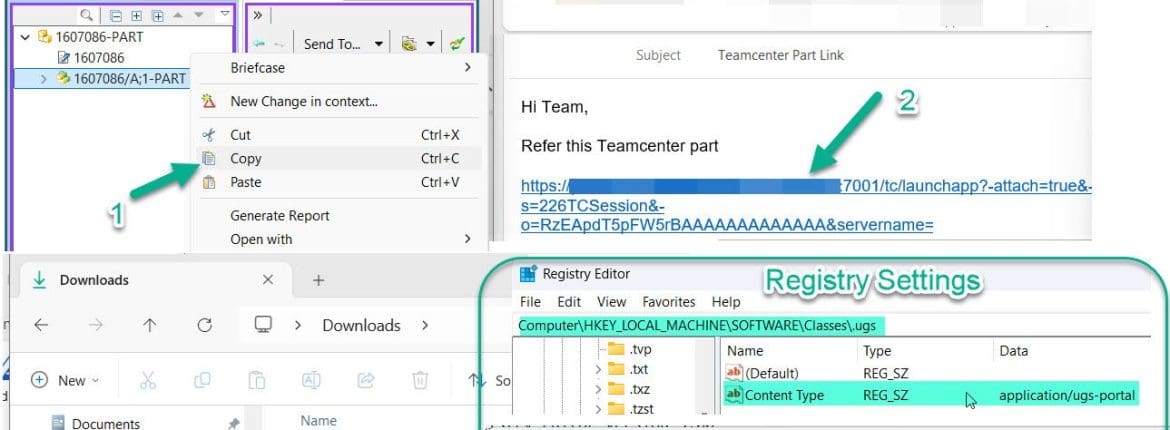The image size is (1170, 430).
Task: Open the view menu triangle in tree toolbar
Action: (225, 14)
